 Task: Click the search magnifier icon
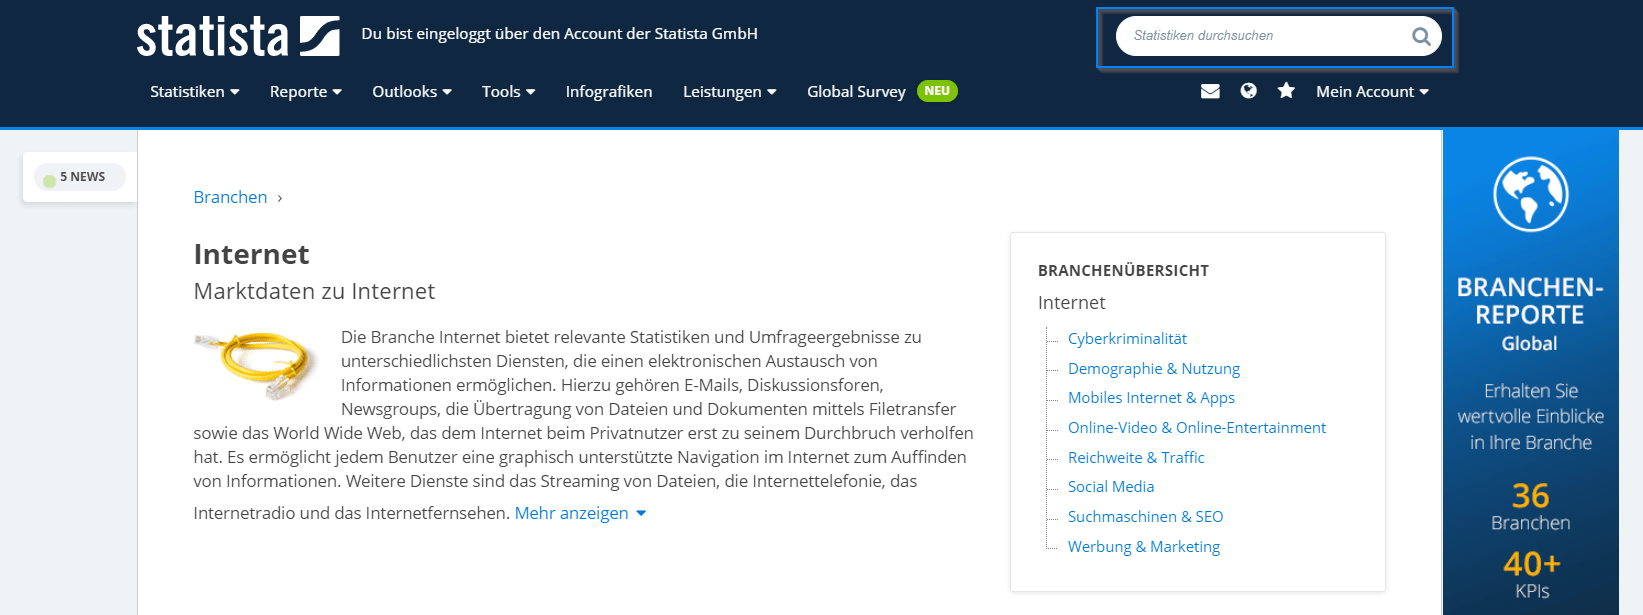click(x=1420, y=37)
